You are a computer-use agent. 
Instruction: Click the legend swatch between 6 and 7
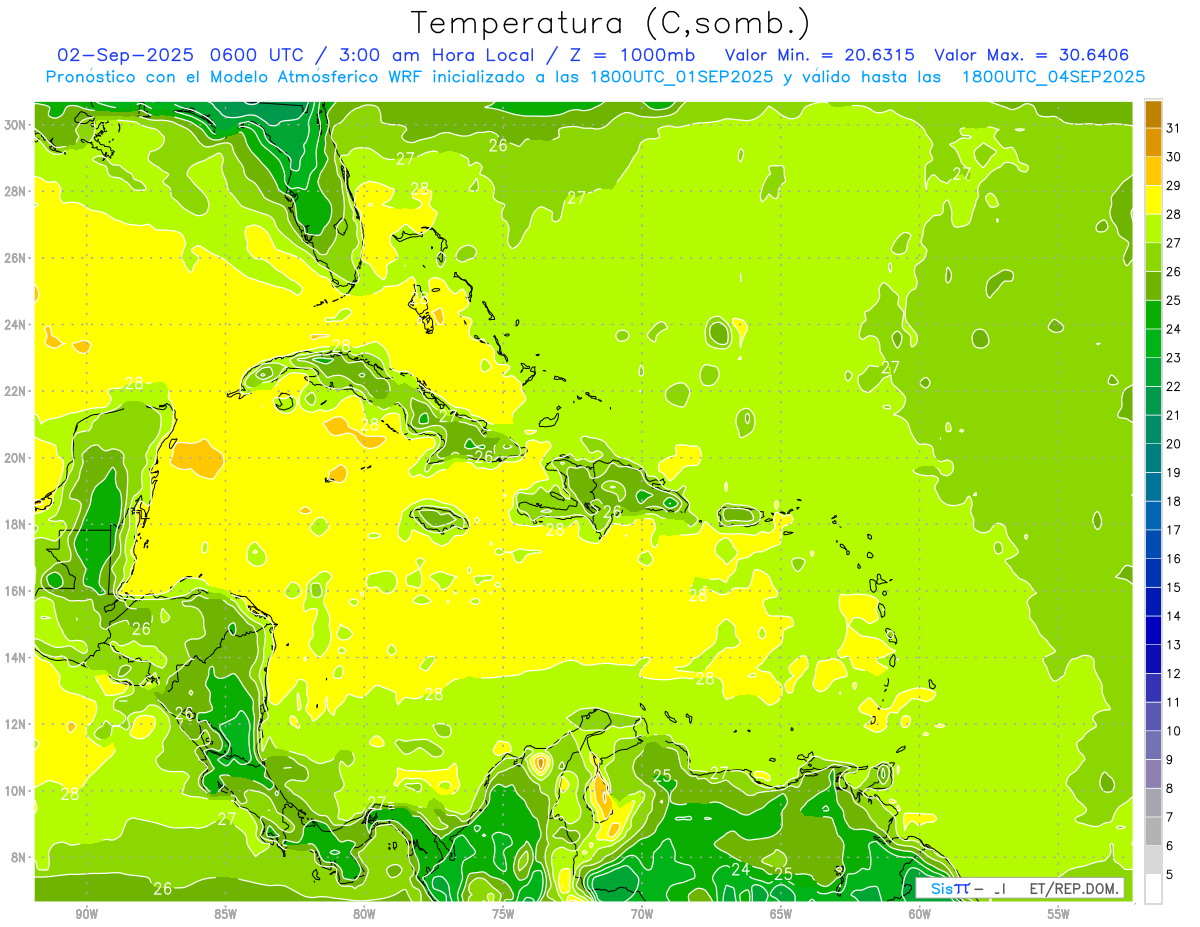1153,831
